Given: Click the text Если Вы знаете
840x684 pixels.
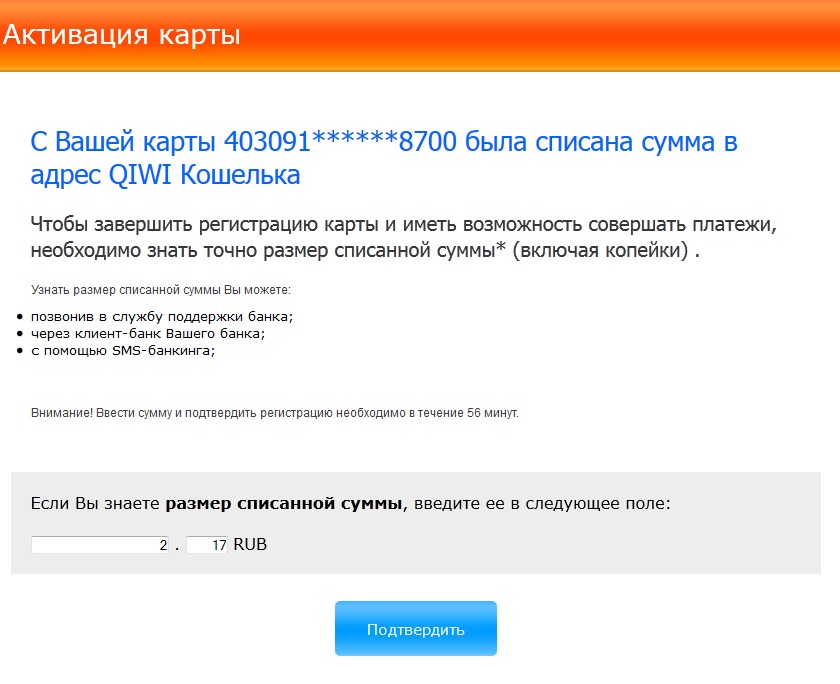Looking at the screenshot, I should pos(96,503).
